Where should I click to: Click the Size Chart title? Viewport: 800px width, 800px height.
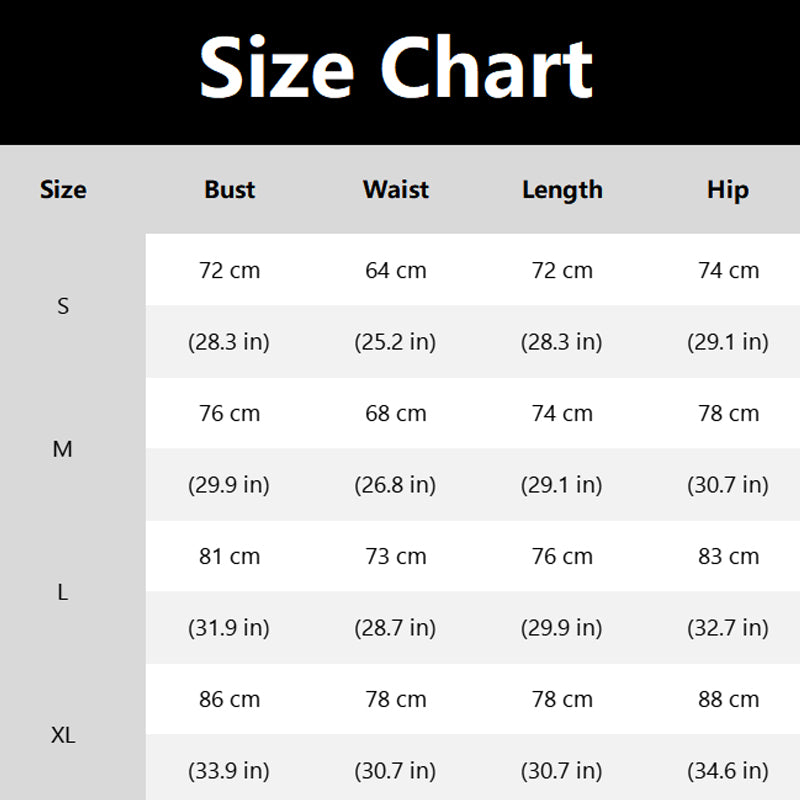397,68
